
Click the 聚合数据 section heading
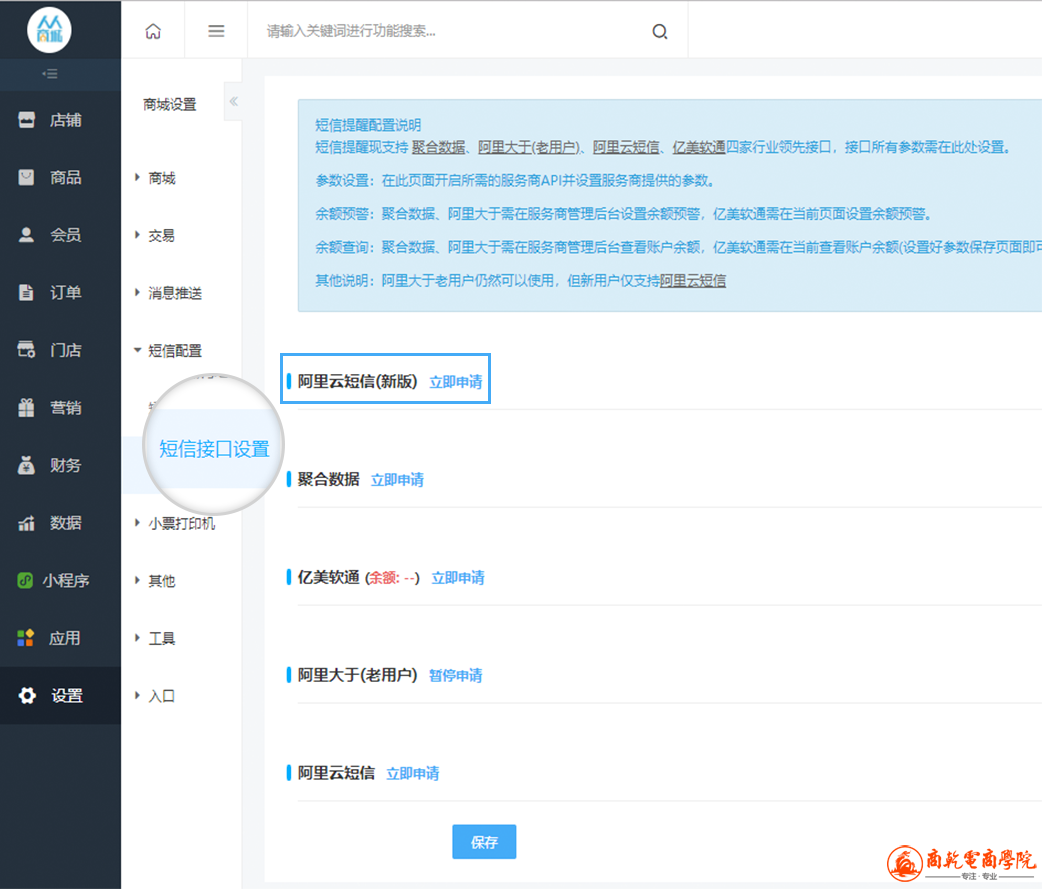(328, 479)
